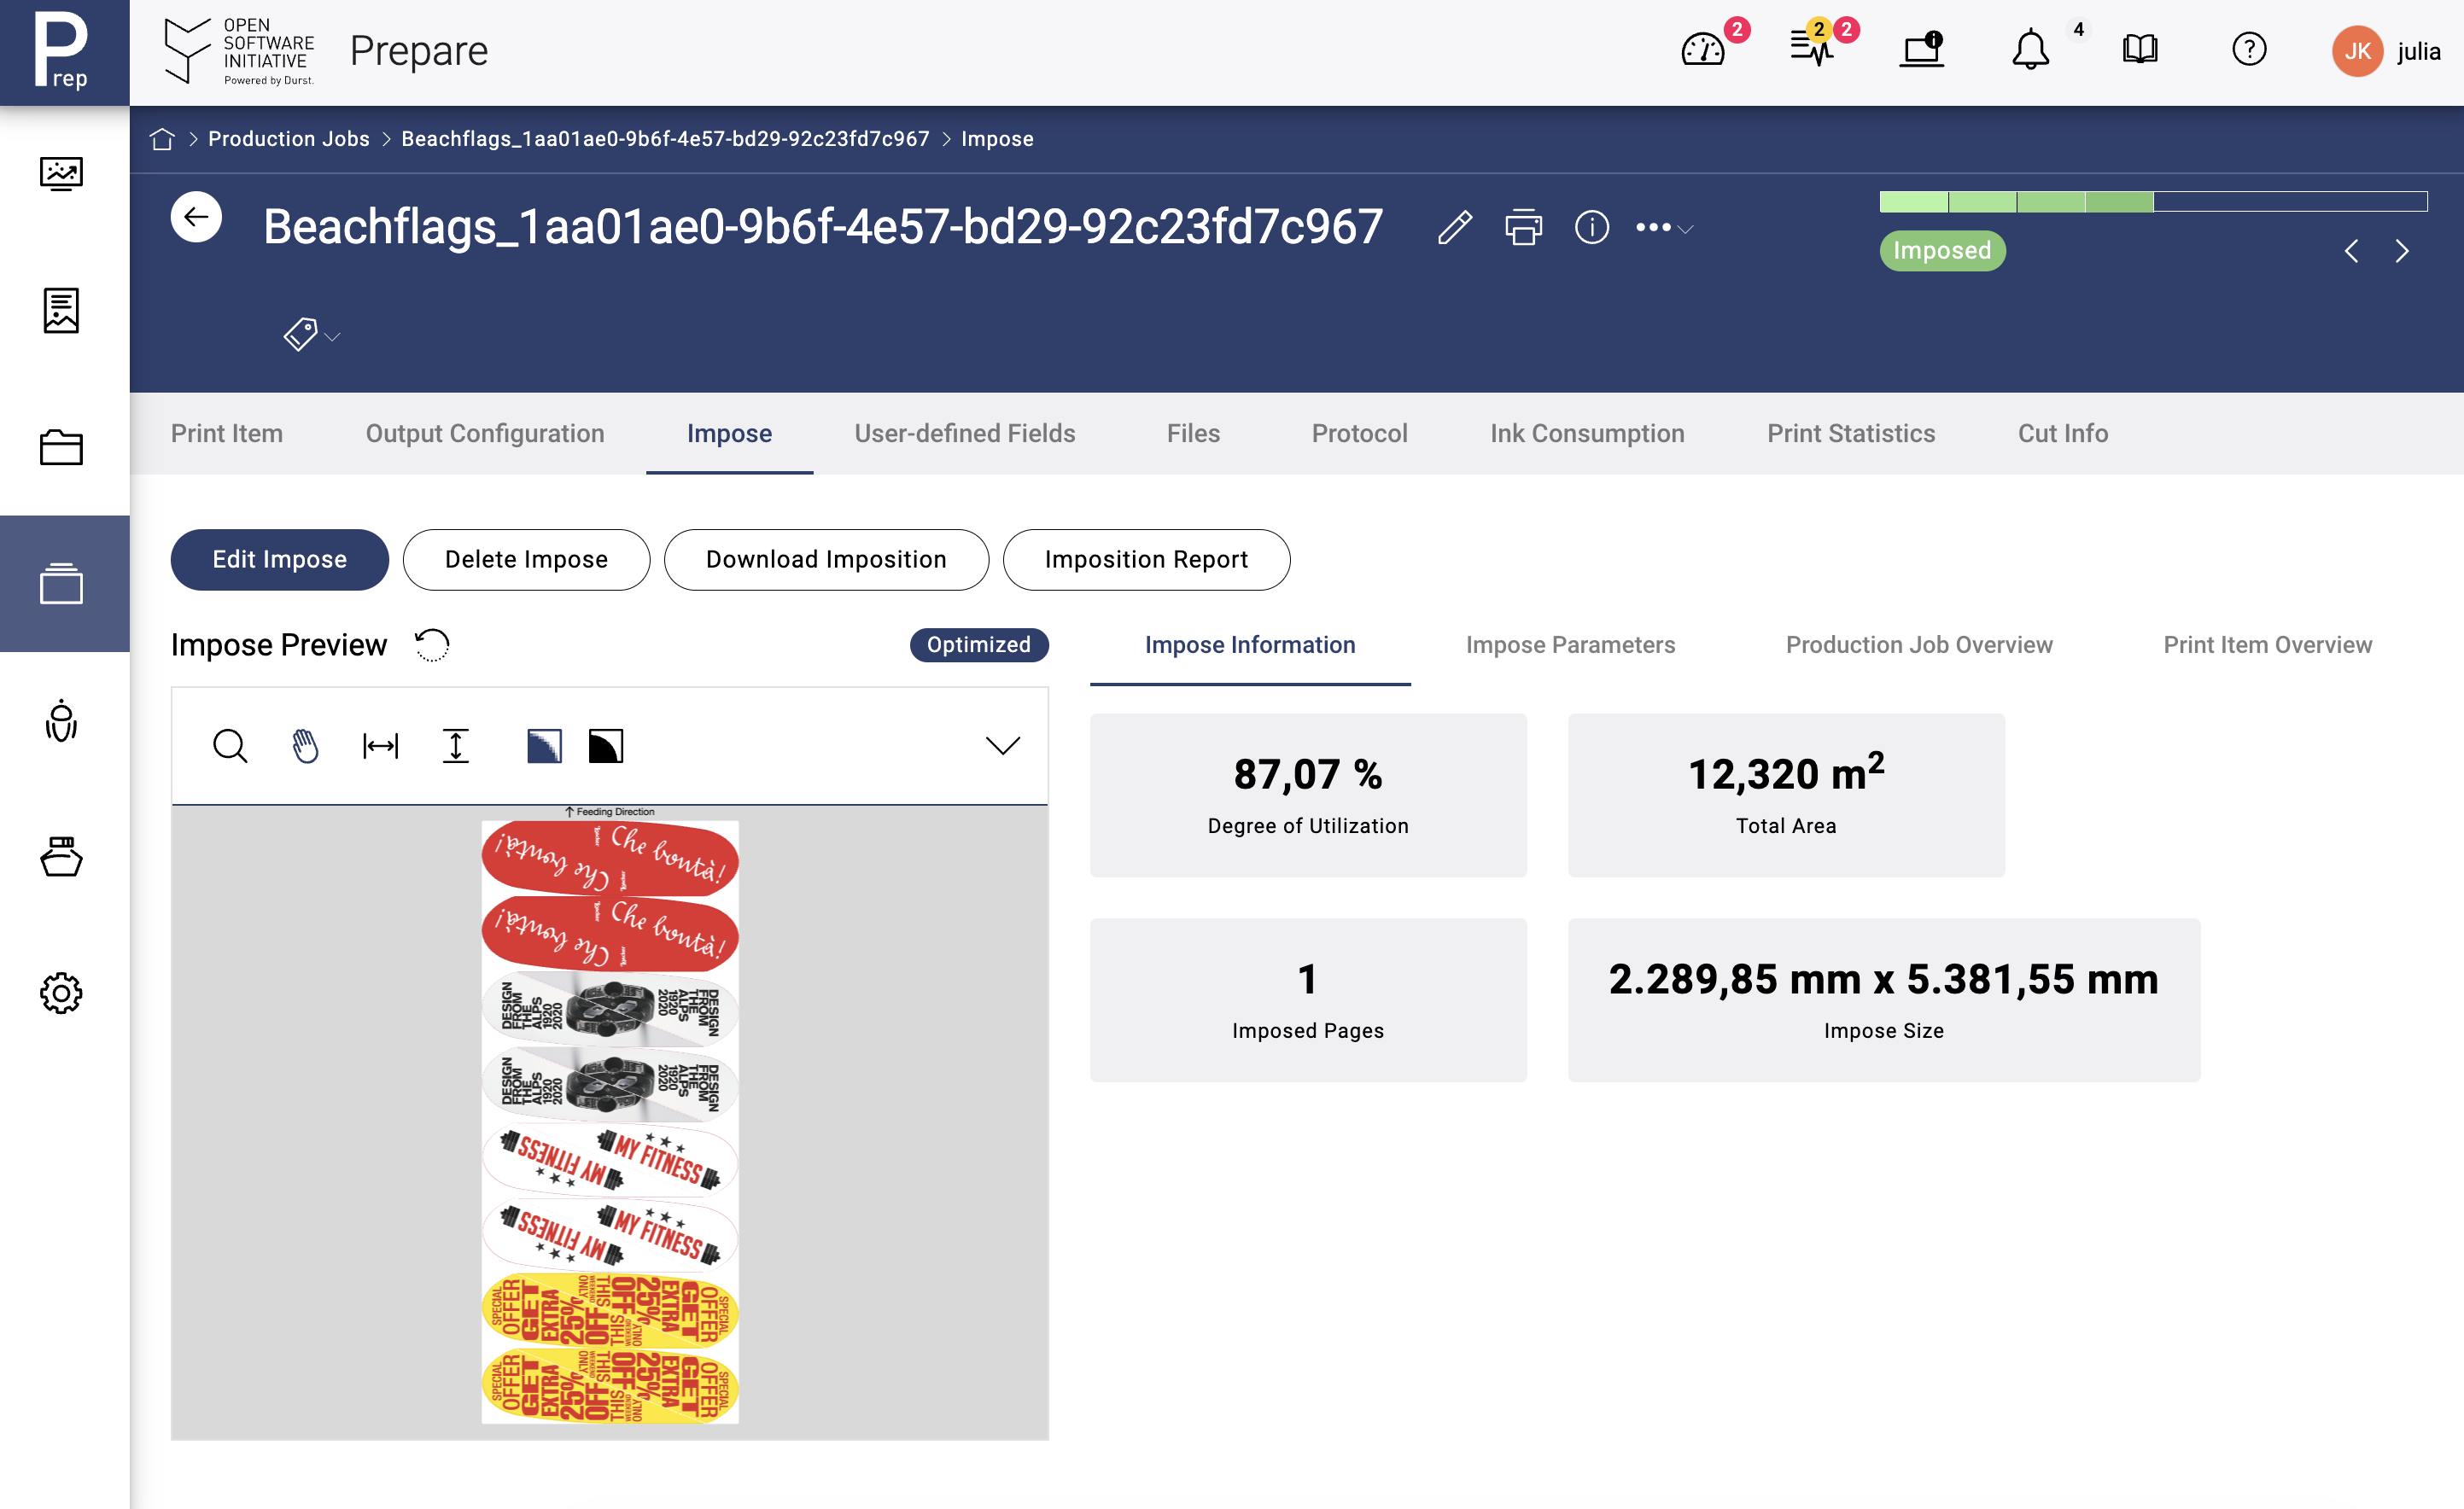
Task: Switch to the Print Item tab
Action: pos(227,433)
